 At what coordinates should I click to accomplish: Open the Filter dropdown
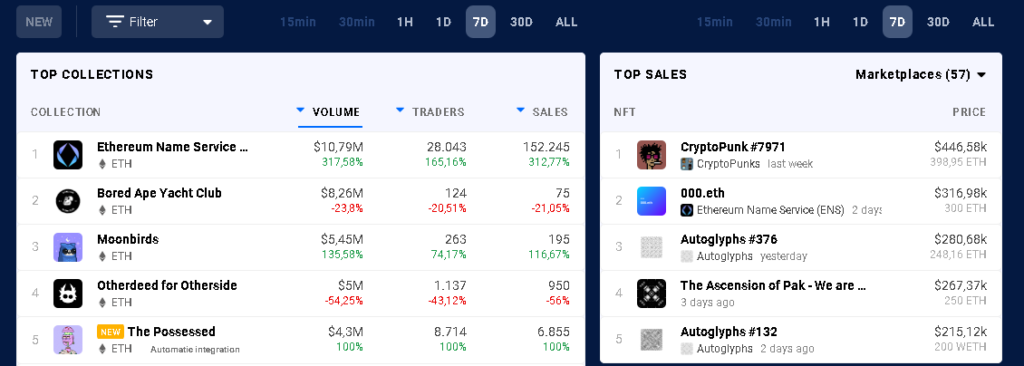(x=157, y=22)
